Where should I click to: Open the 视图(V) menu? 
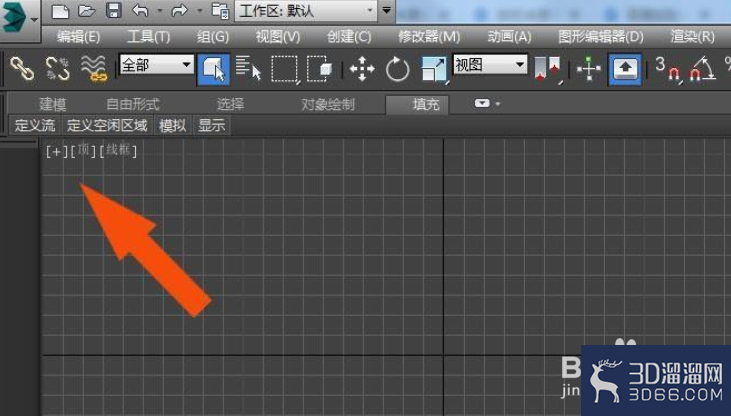tap(278, 37)
